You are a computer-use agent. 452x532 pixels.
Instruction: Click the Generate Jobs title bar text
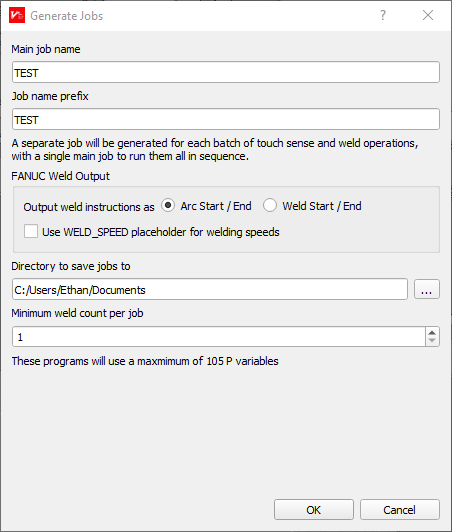67,16
